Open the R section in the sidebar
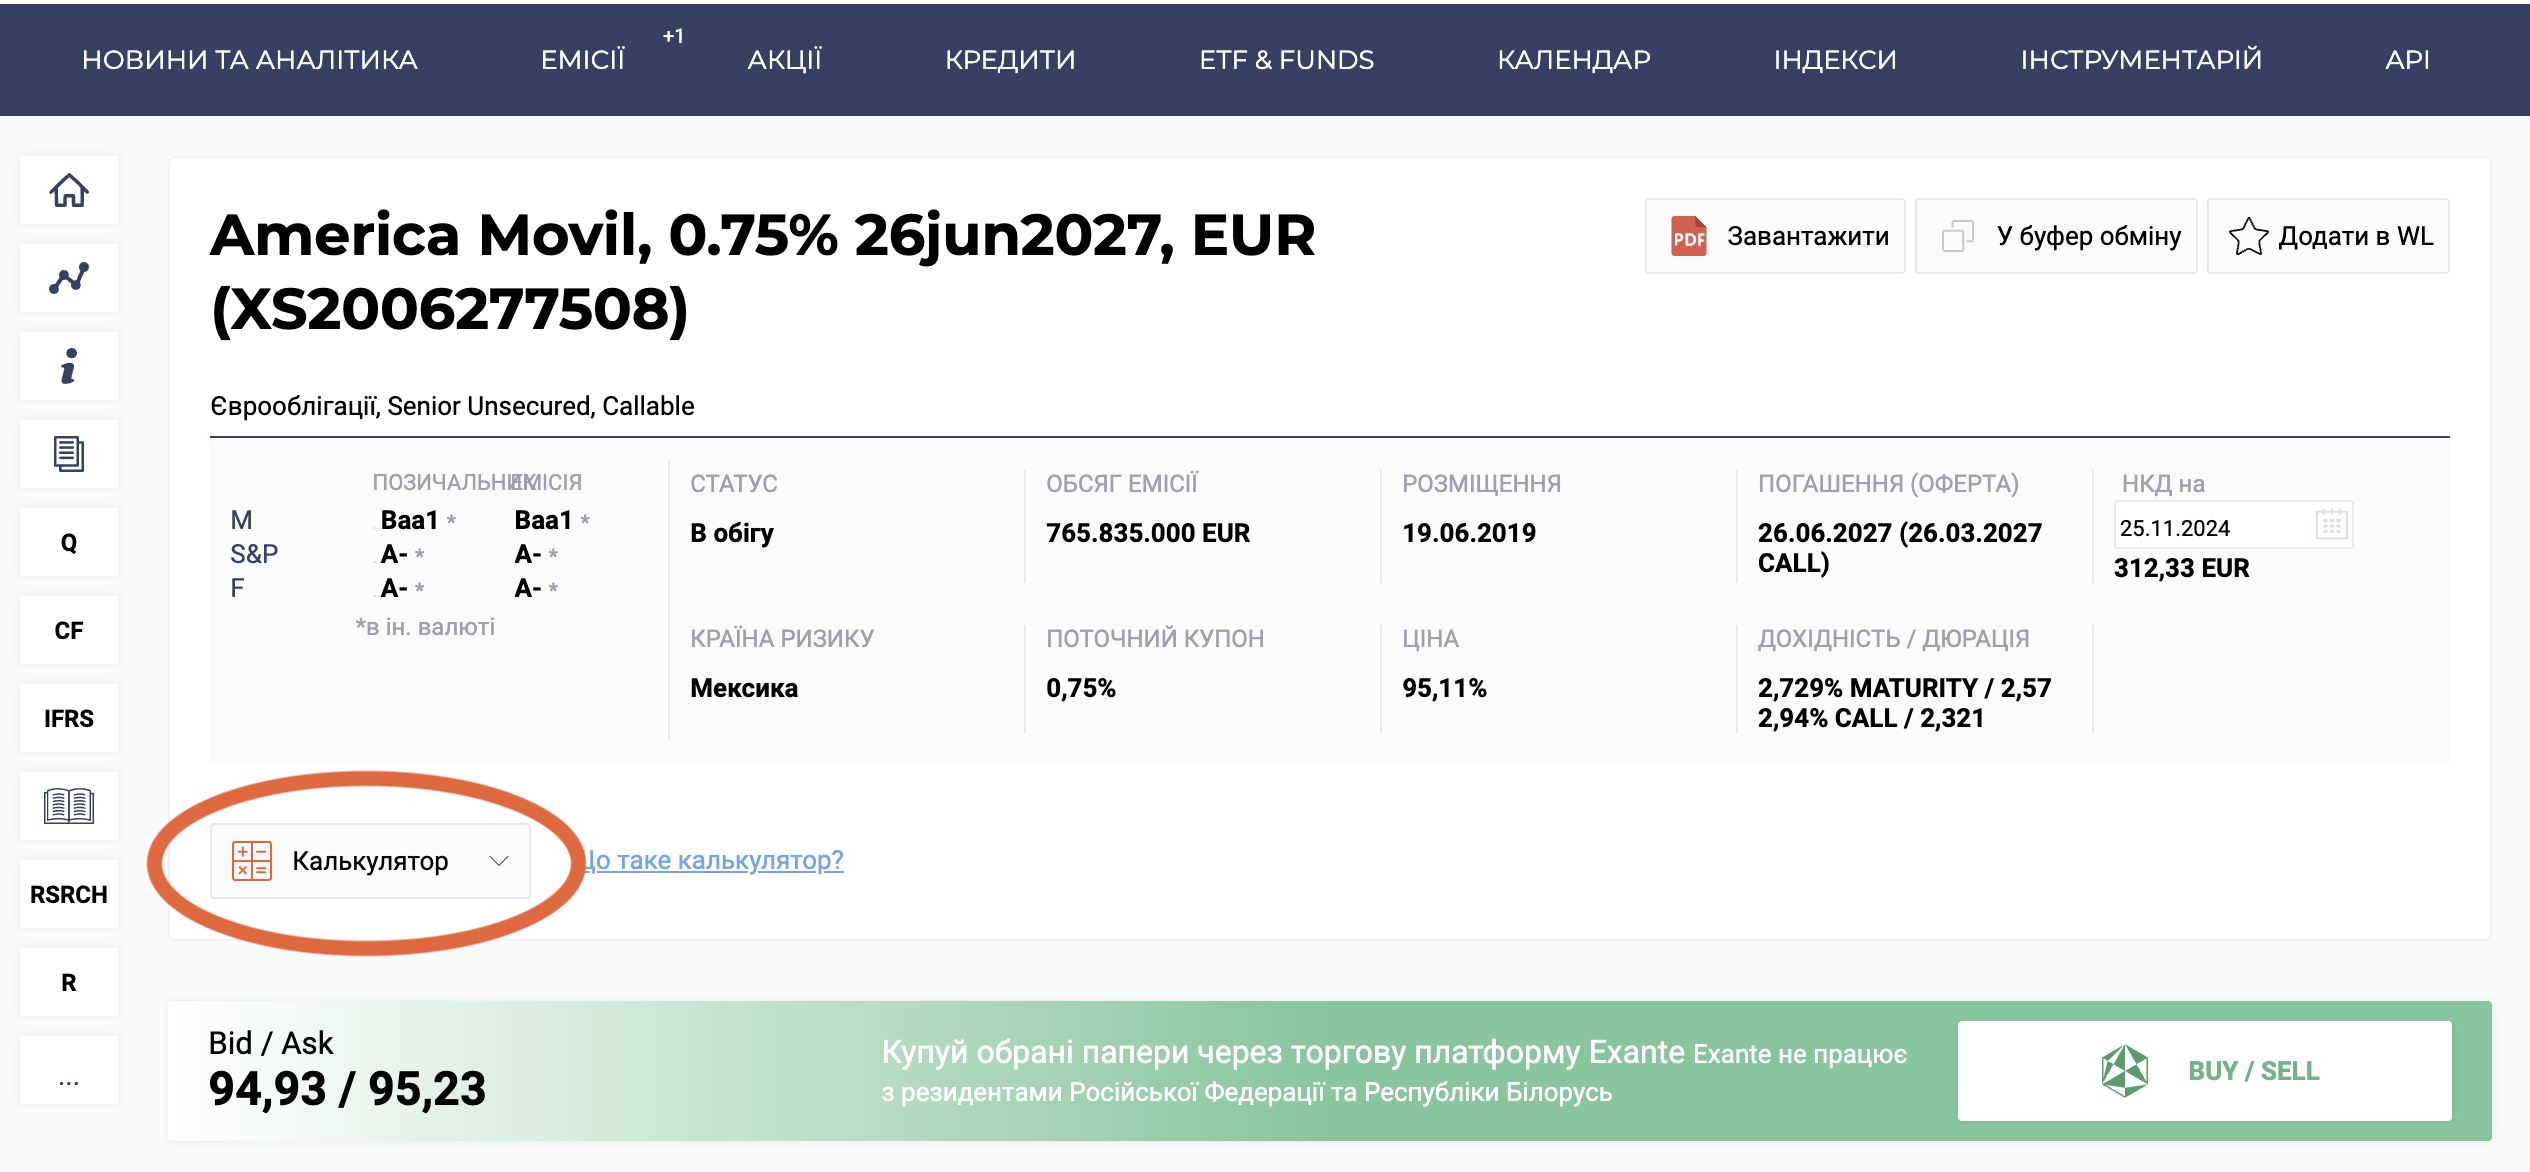The width and height of the screenshot is (2530, 1172). tap(69, 982)
